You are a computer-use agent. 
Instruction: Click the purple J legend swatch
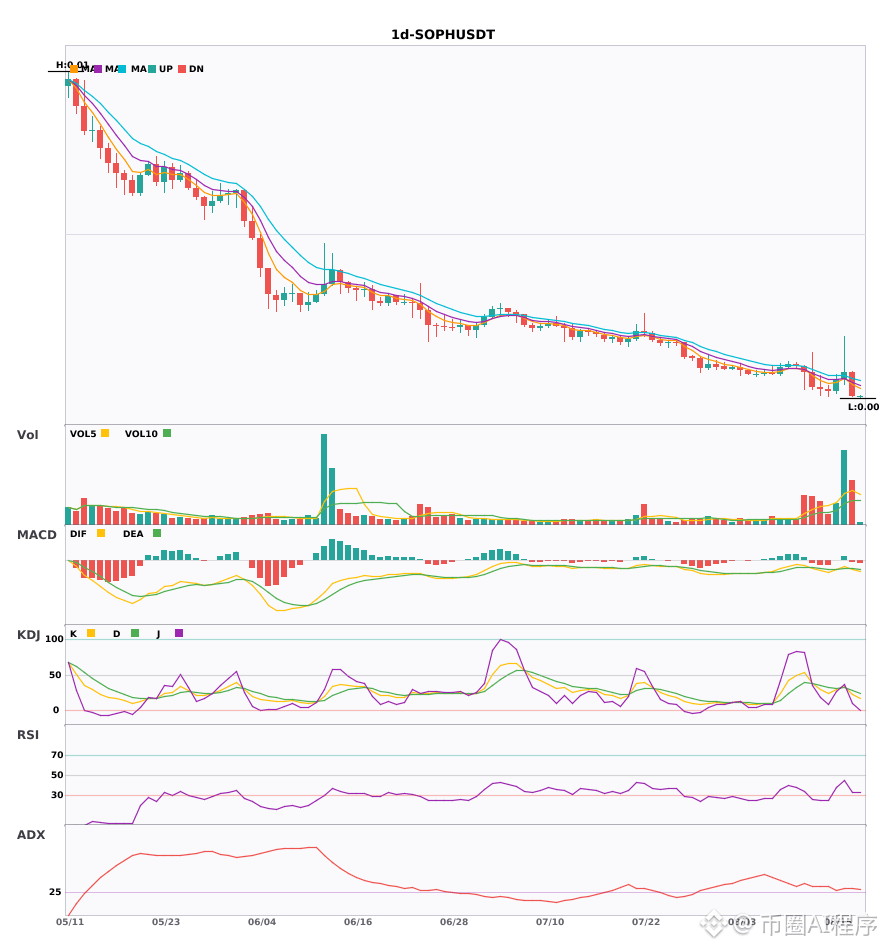(x=179, y=633)
